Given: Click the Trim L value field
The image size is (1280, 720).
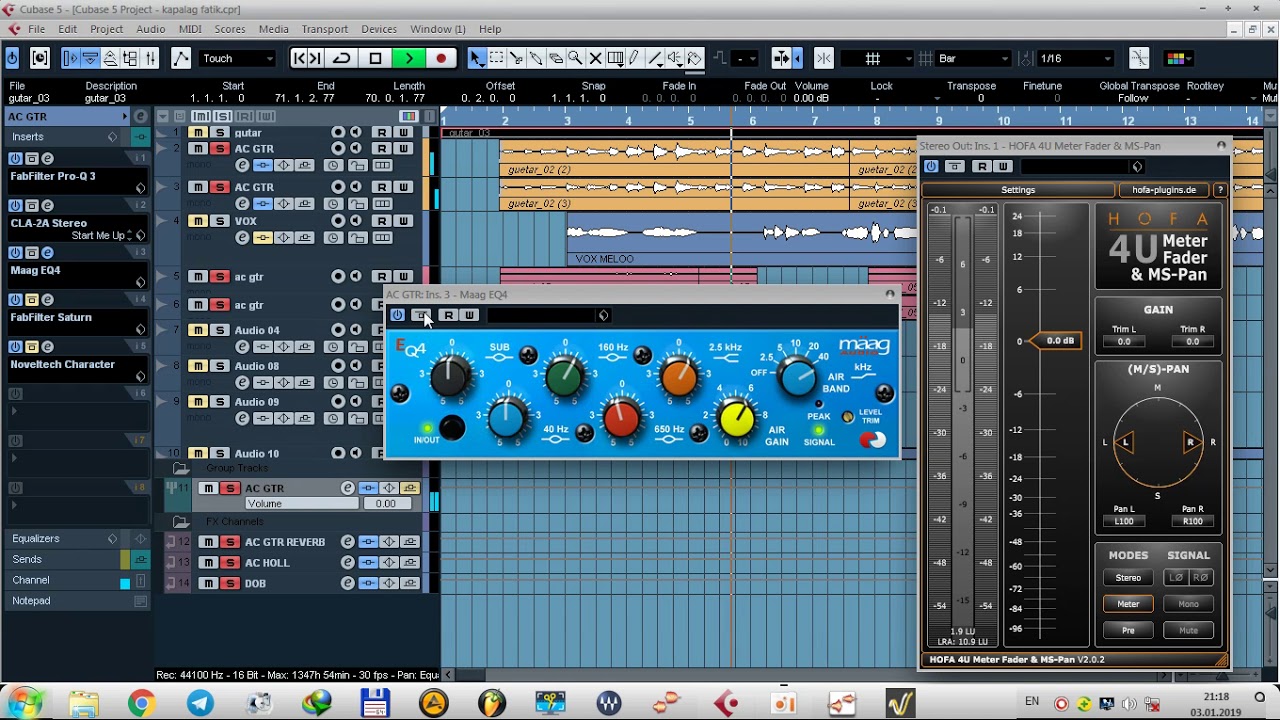Looking at the screenshot, I should pyautogui.click(x=1124, y=342).
